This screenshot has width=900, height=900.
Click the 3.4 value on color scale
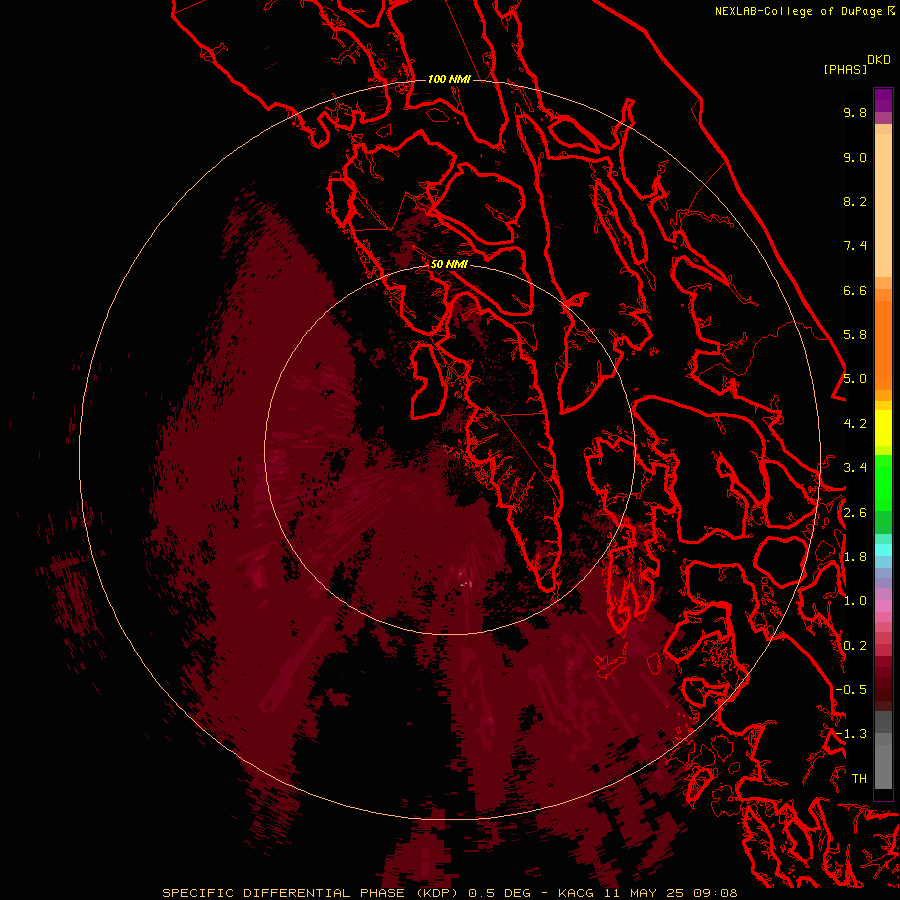[855, 468]
